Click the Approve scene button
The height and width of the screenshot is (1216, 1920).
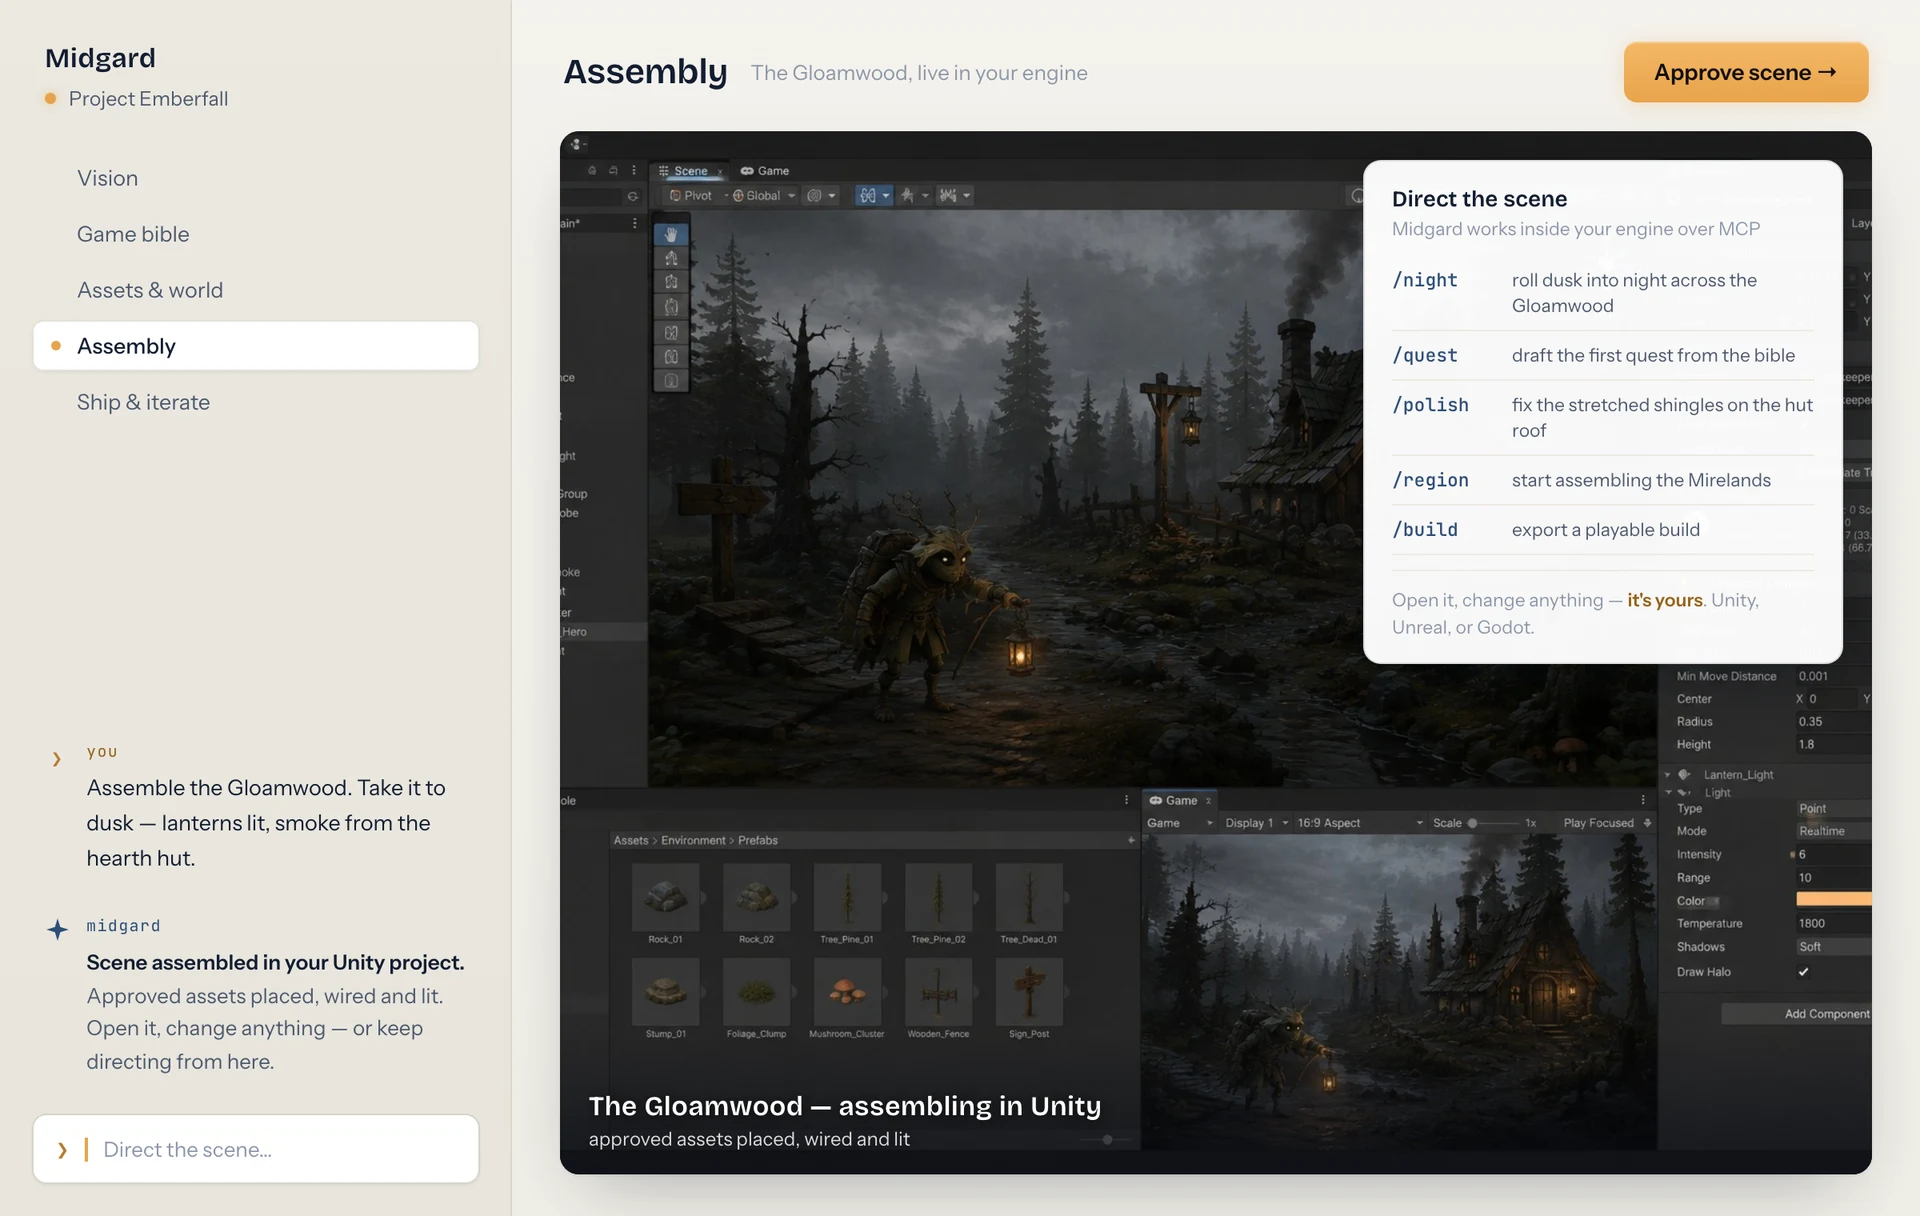[x=1746, y=72]
